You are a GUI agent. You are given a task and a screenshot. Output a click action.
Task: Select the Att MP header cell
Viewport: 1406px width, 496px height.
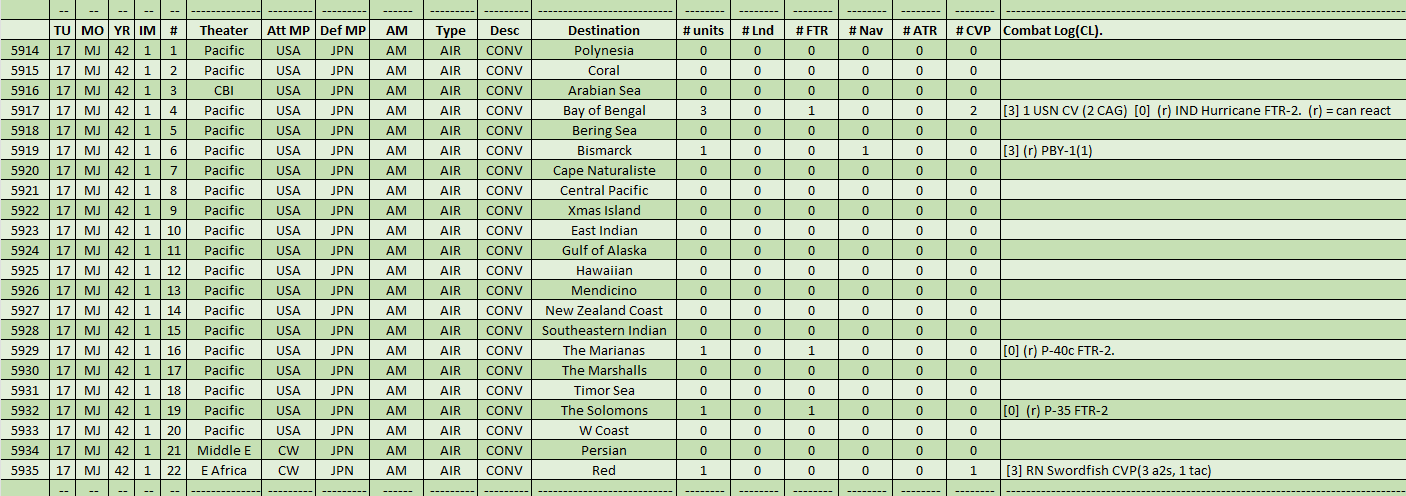point(288,31)
